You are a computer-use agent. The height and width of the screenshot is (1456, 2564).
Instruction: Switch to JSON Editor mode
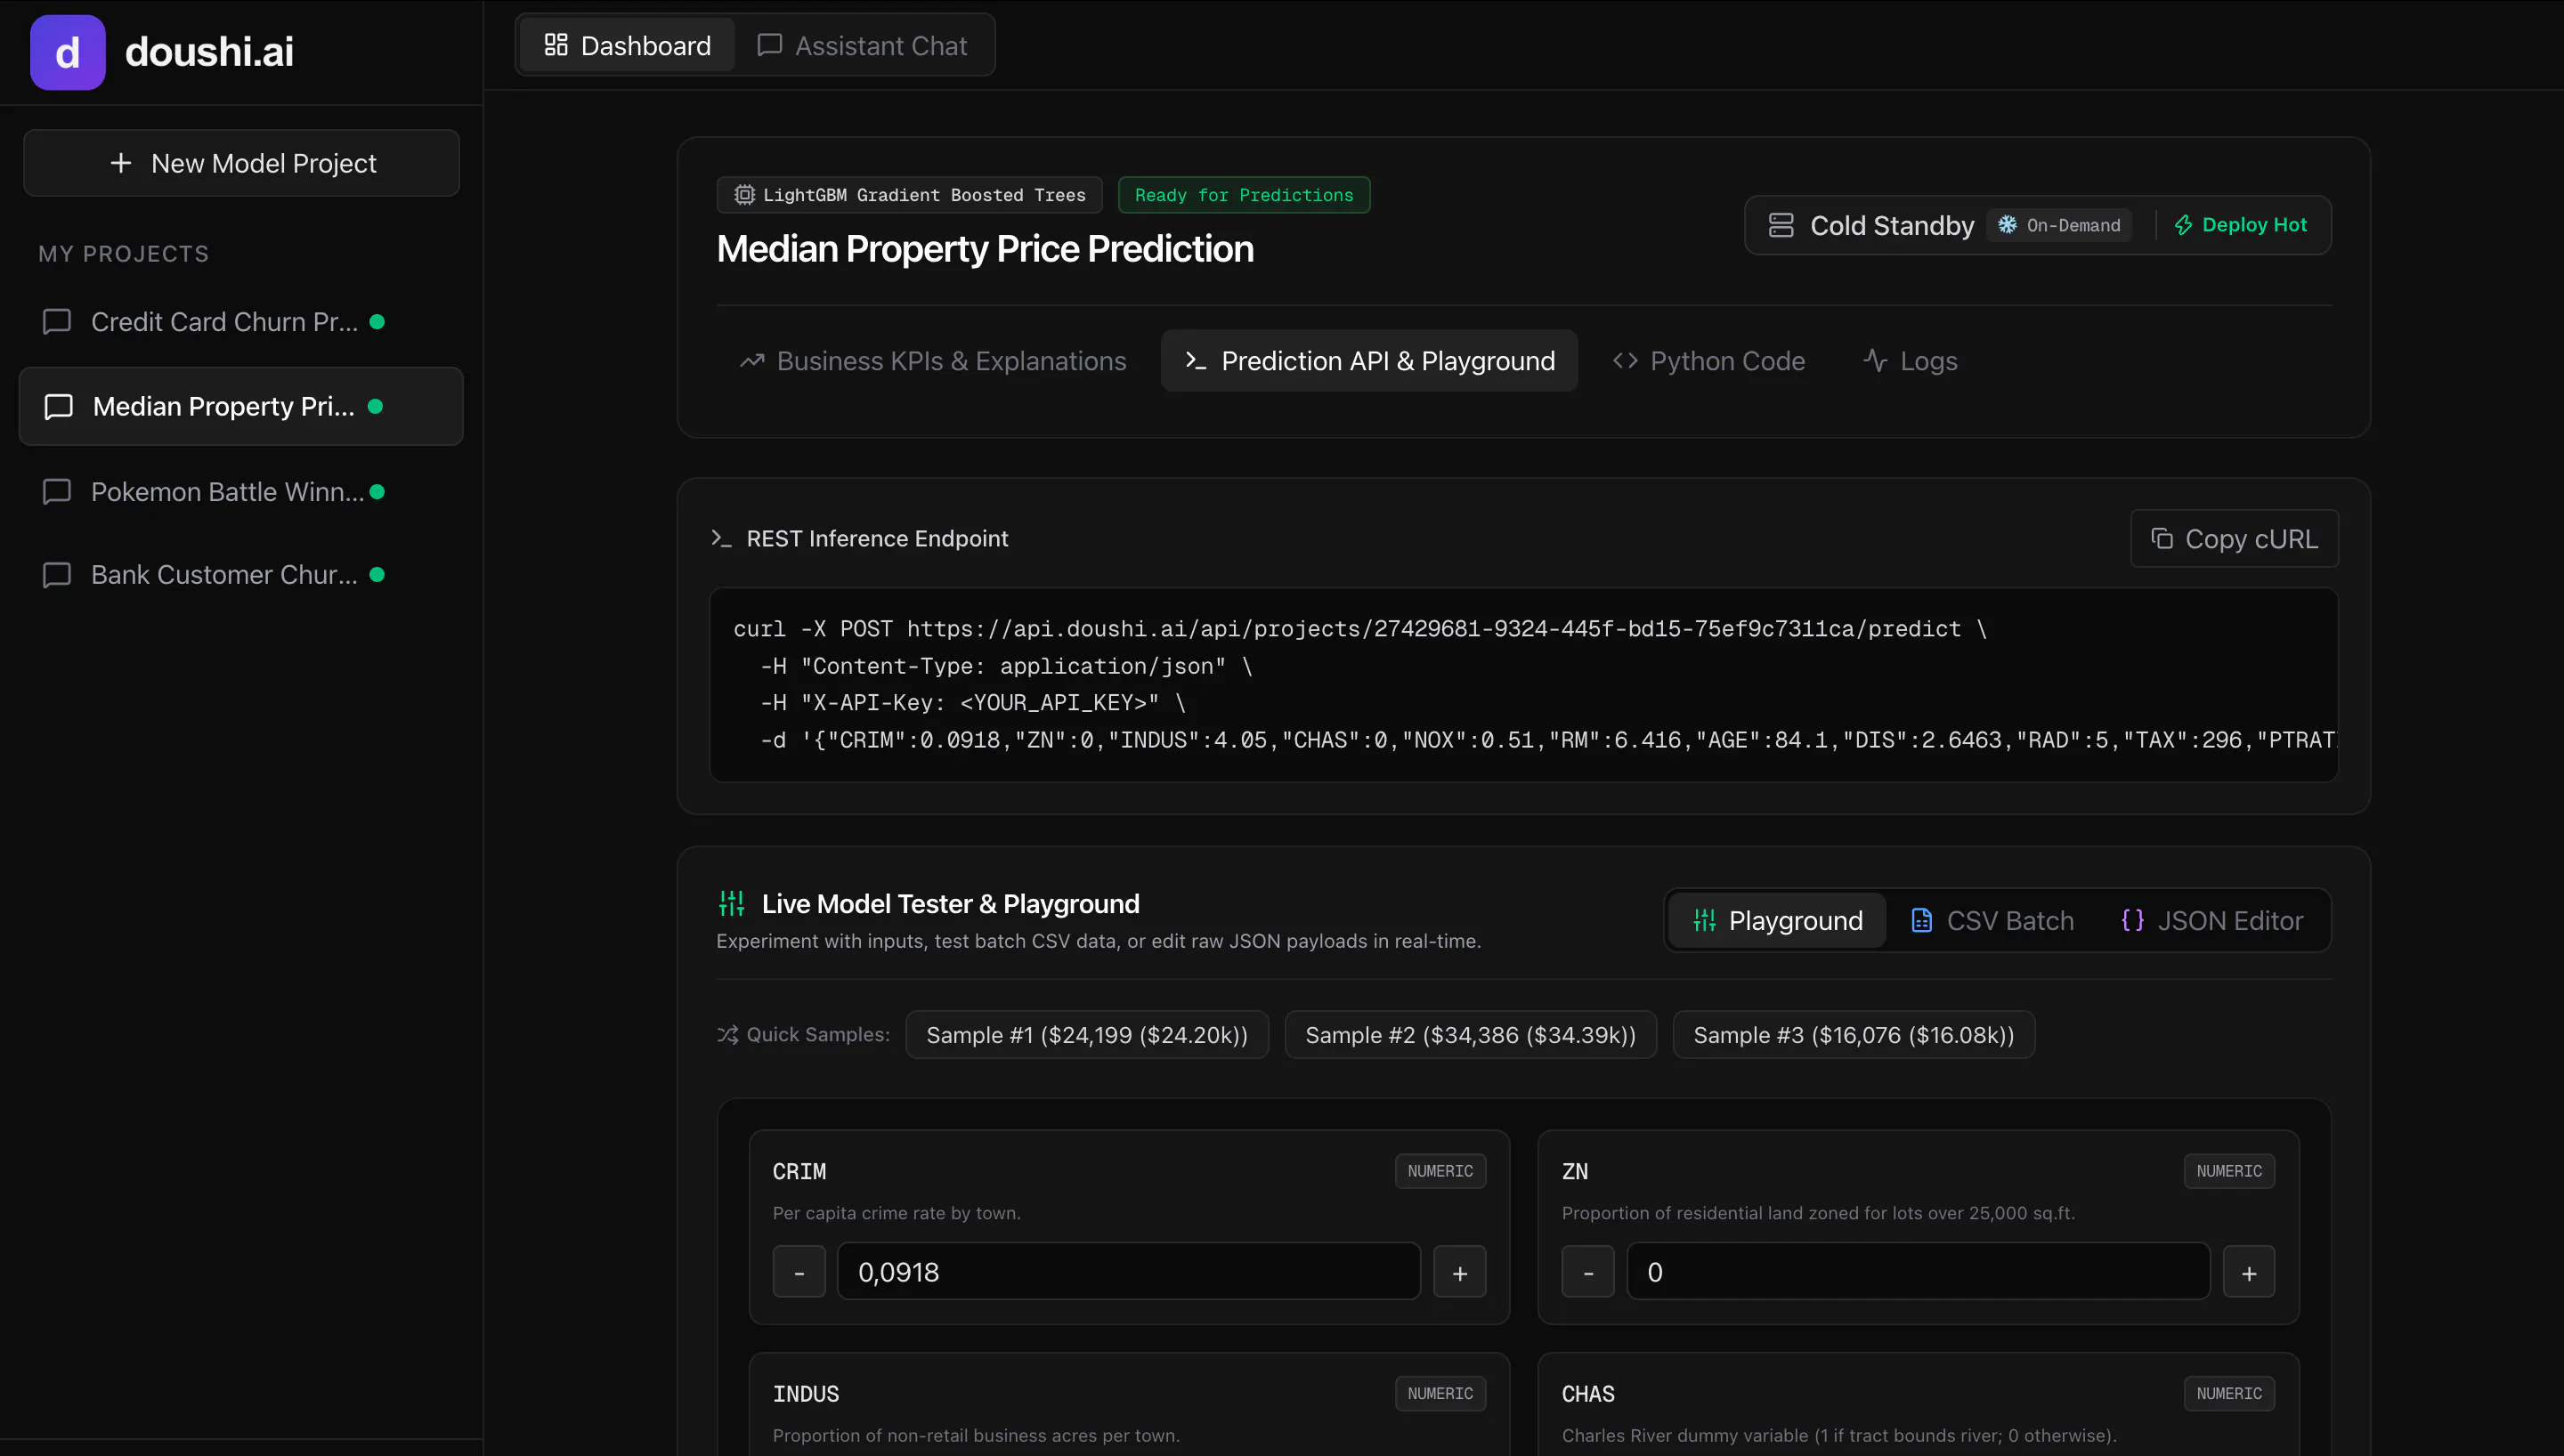tap(2212, 920)
